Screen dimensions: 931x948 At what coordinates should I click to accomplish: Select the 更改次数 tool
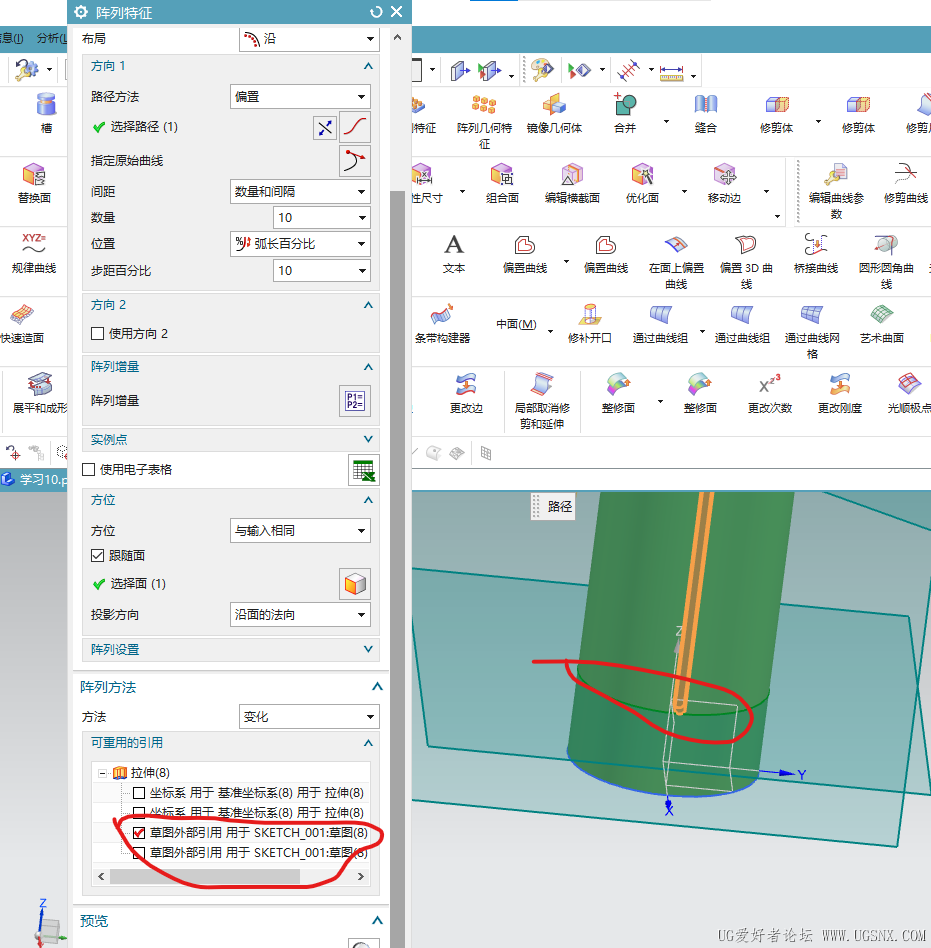(770, 385)
